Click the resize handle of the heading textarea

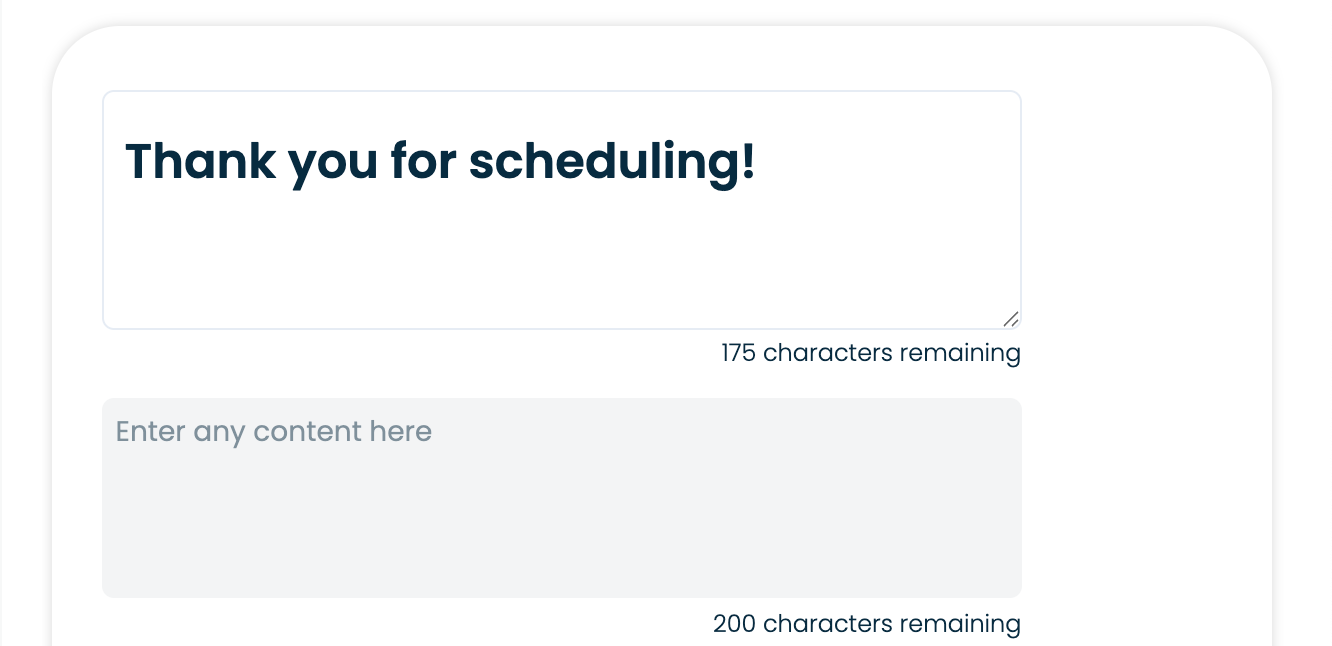[1011, 319]
